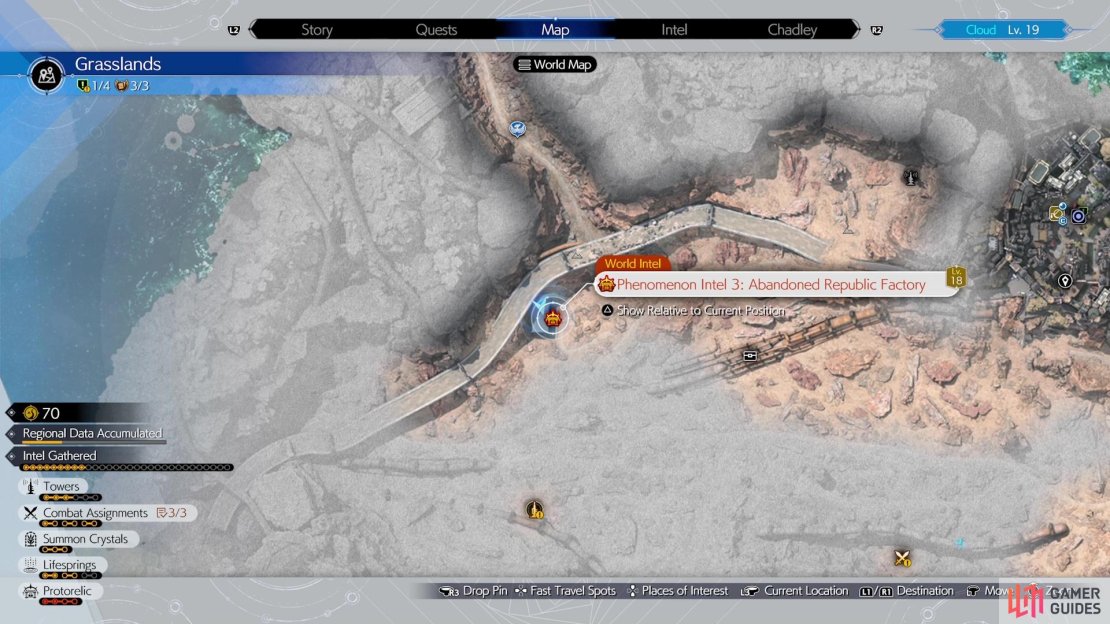Switch to the Quests tab

pyautogui.click(x=436, y=30)
